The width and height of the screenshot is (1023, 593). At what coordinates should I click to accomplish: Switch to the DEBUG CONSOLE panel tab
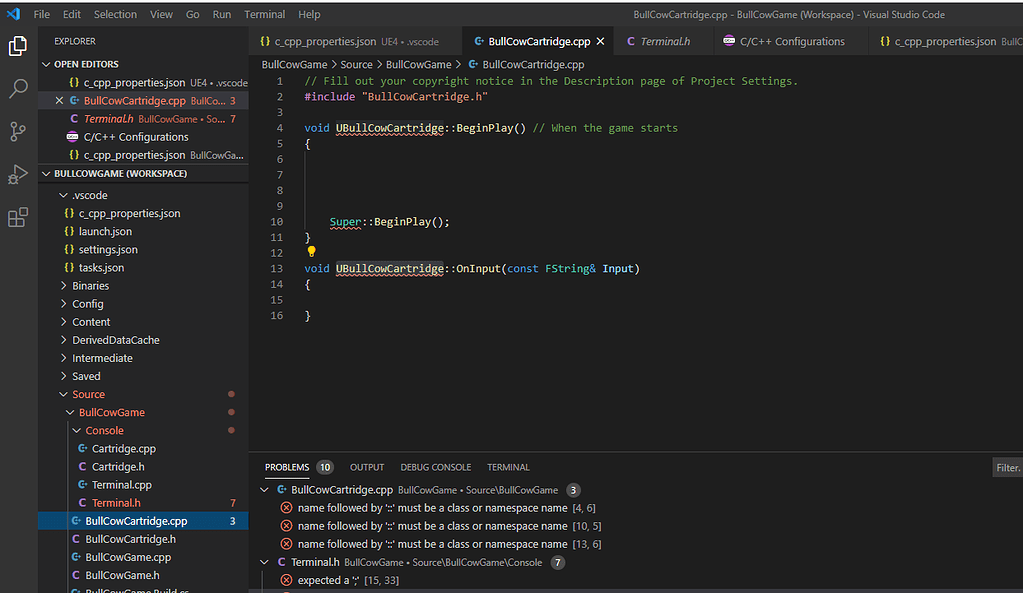click(435, 466)
